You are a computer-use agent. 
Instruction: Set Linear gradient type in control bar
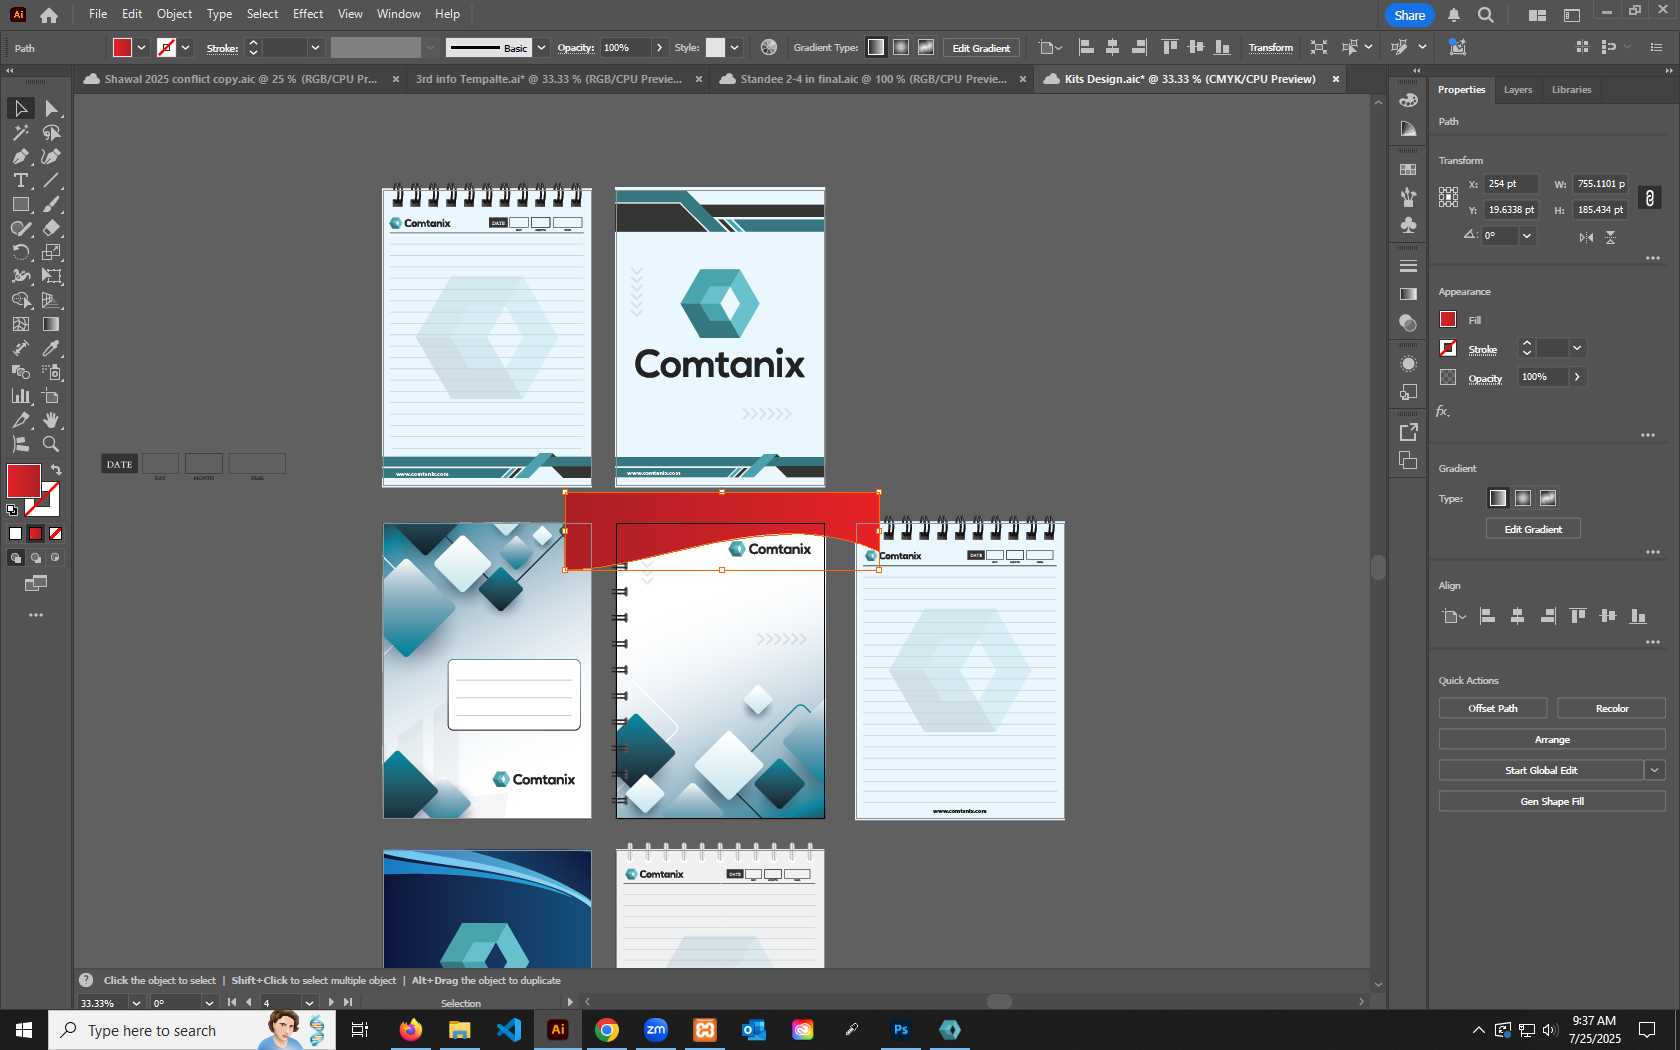tap(876, 47)
